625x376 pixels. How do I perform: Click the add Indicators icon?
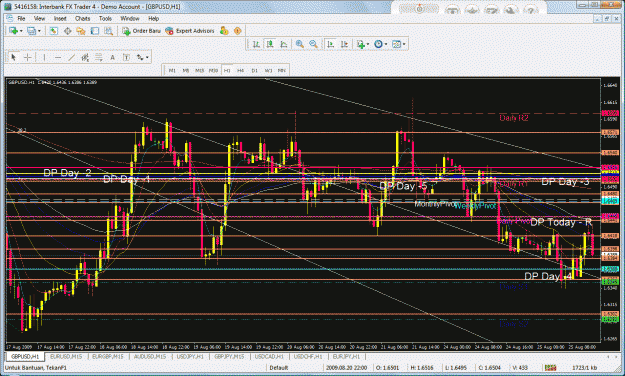tap(360, 44)
